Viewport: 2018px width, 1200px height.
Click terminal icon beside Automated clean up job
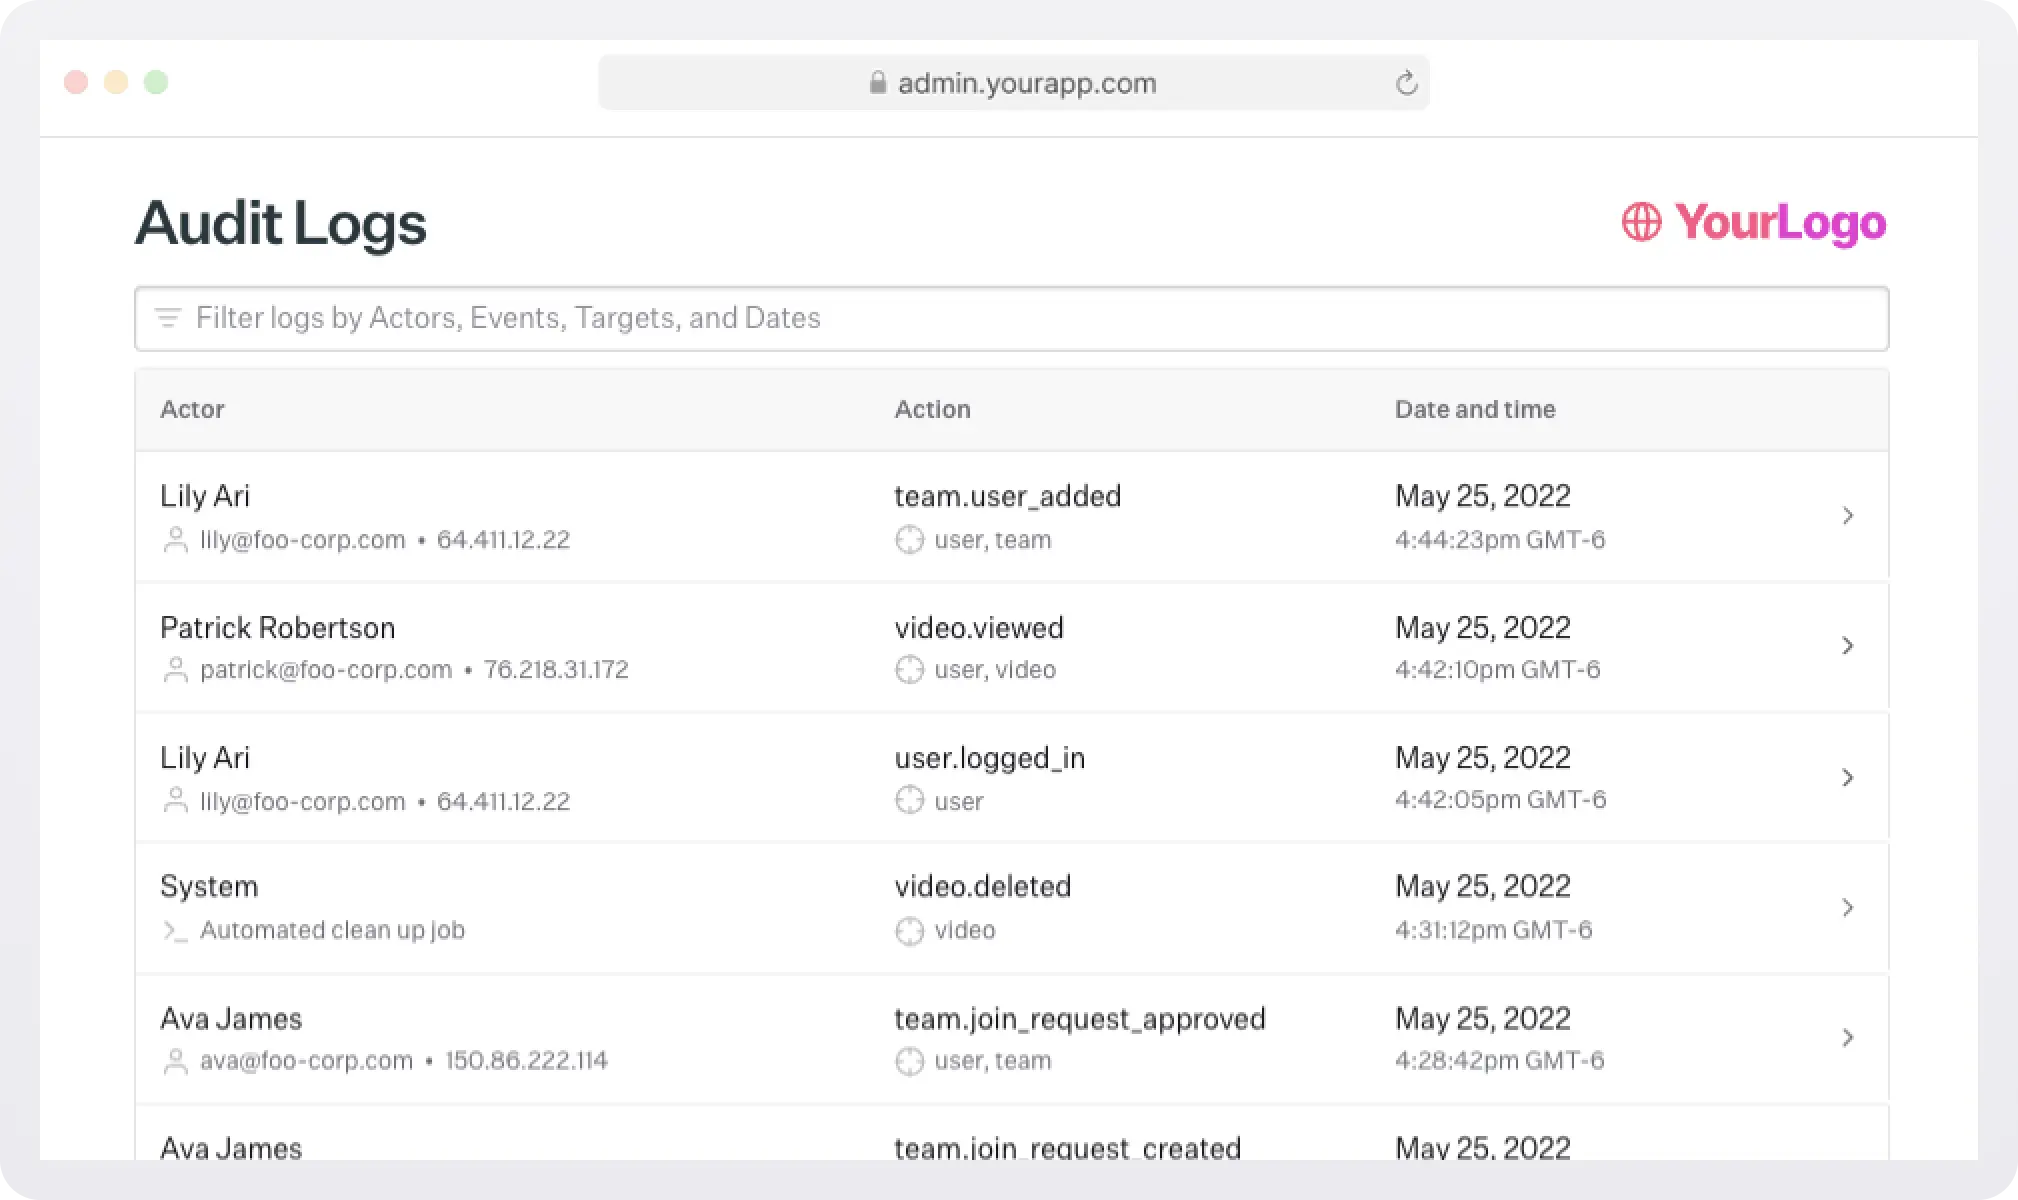tap(175, 931)
